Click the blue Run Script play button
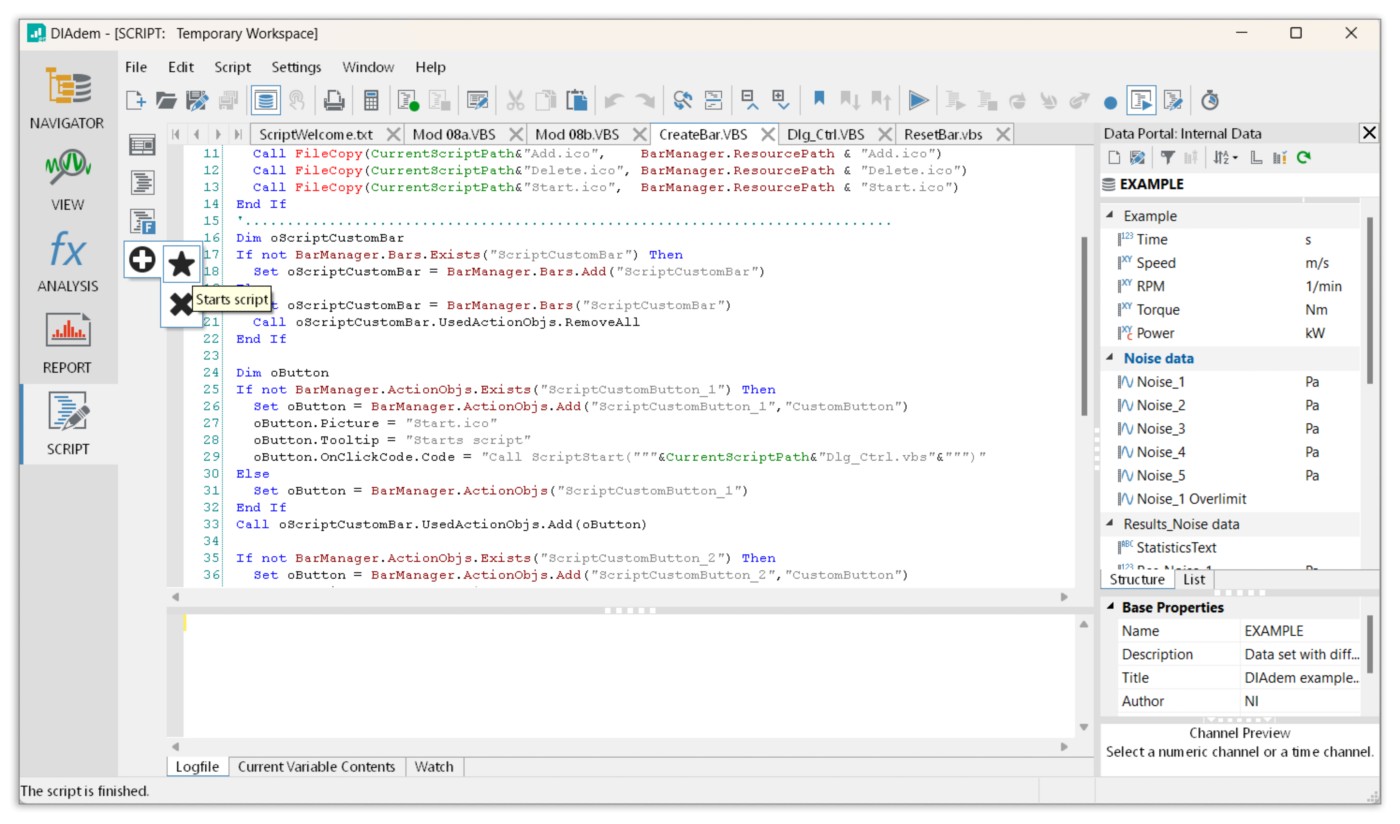1400x824 pixels. click(x=918, y=100)
